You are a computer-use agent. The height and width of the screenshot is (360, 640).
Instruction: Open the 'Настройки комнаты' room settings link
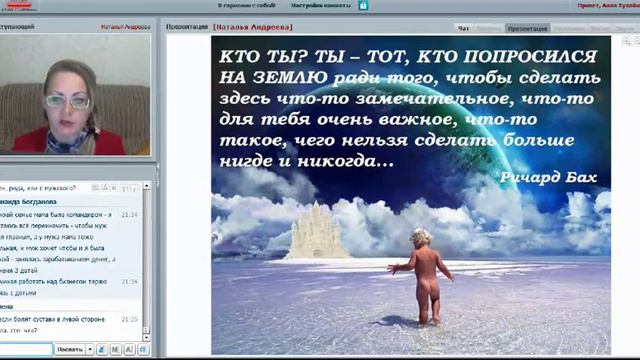321,5
